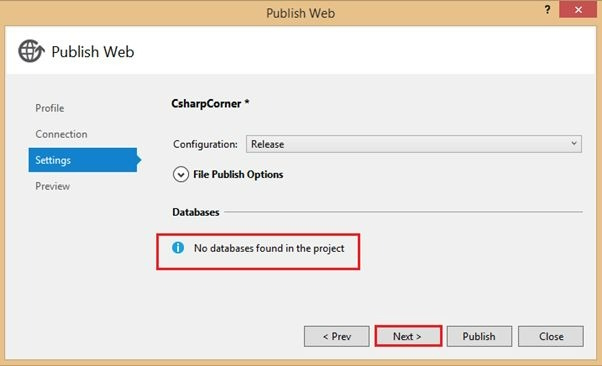602x366 pixels.
Task: Open the Configuration Release dropdown
Action: (413, 144)
